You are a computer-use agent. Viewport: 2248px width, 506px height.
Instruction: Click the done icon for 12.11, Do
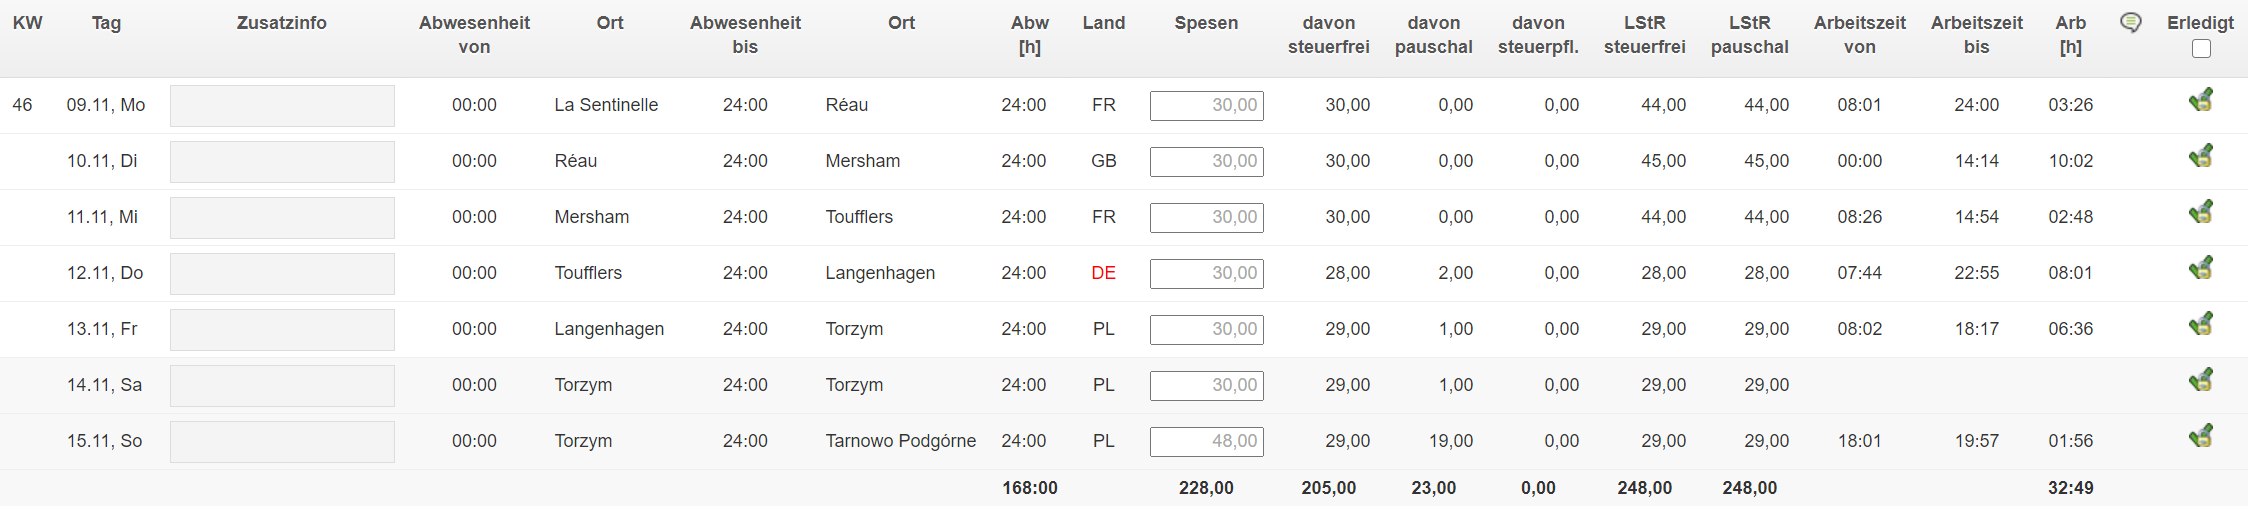(x=2200, y=268)
